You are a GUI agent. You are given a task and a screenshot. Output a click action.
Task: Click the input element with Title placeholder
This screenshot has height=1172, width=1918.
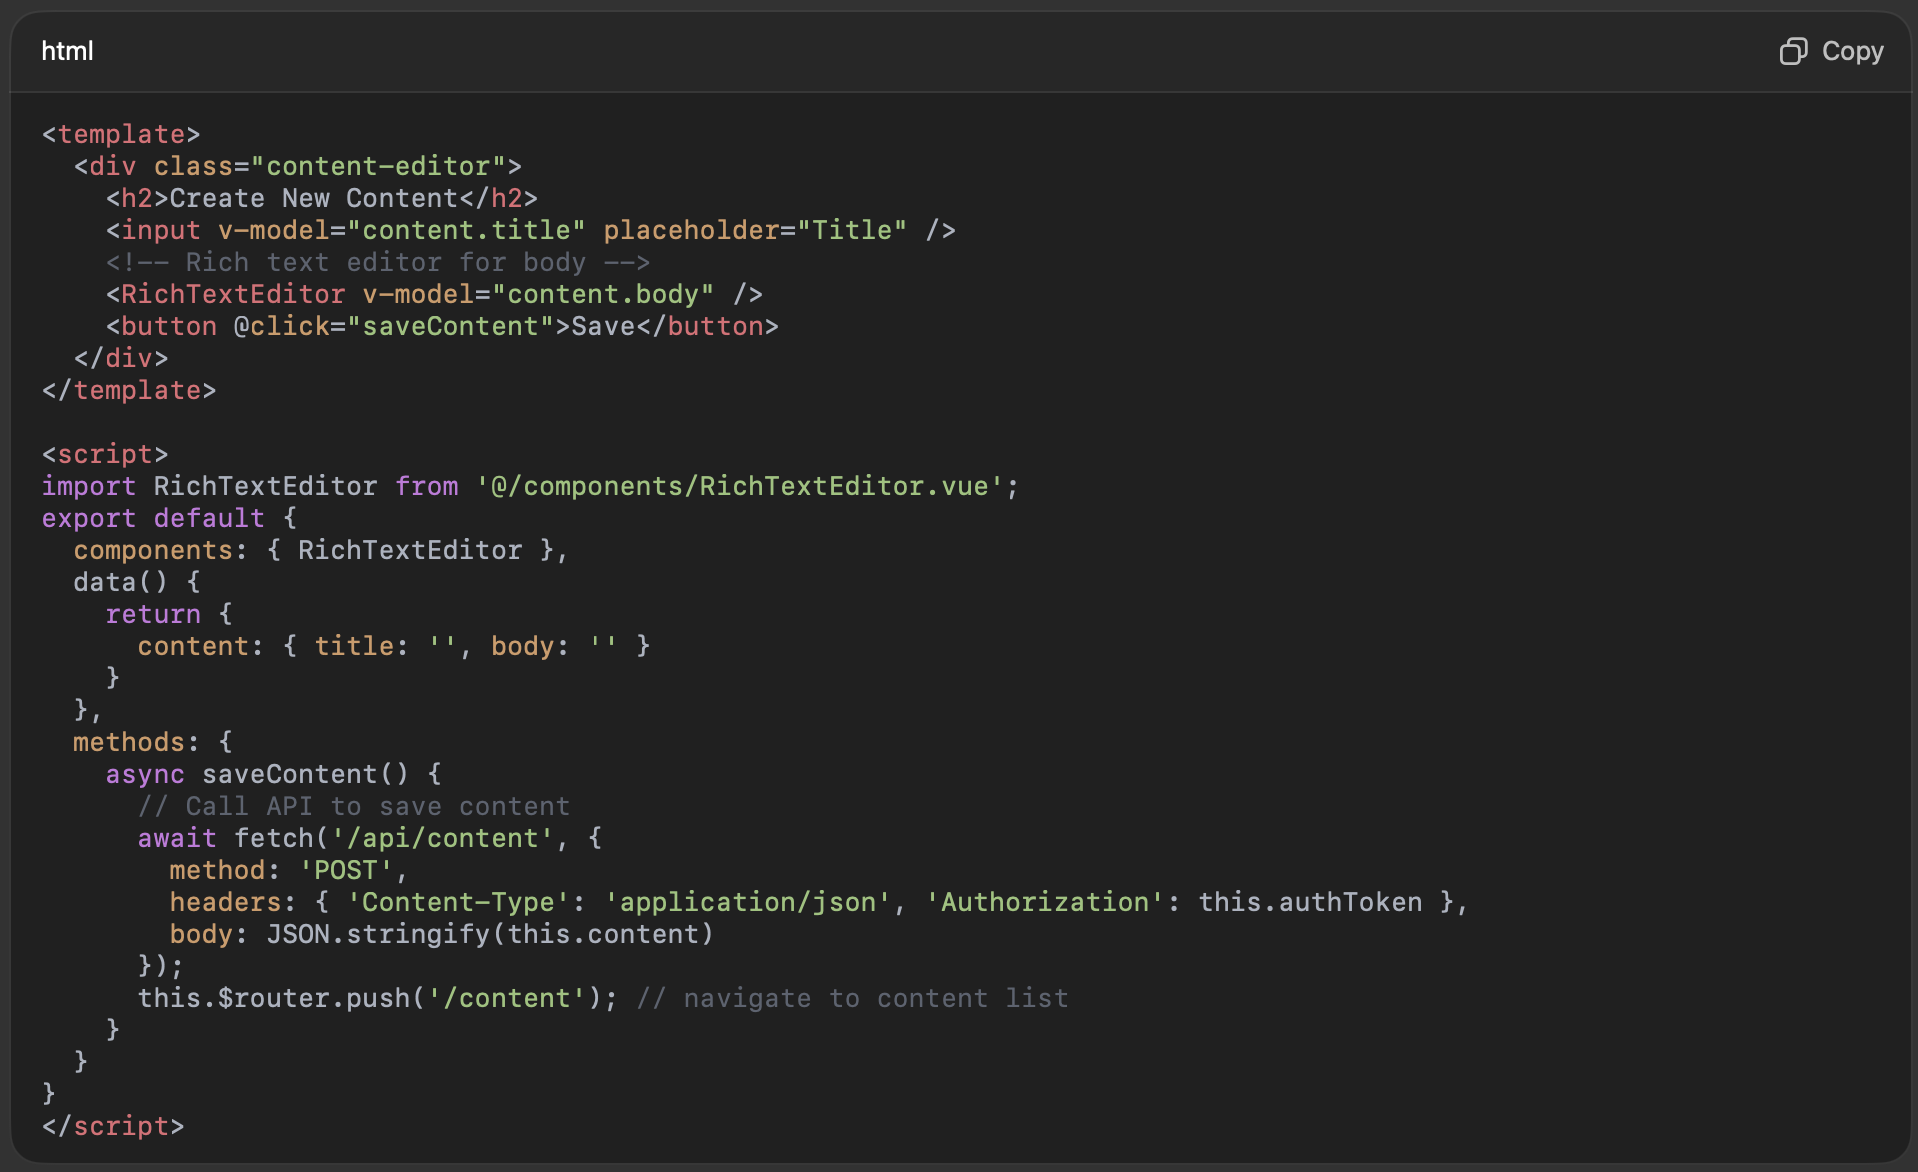[530, 230]
